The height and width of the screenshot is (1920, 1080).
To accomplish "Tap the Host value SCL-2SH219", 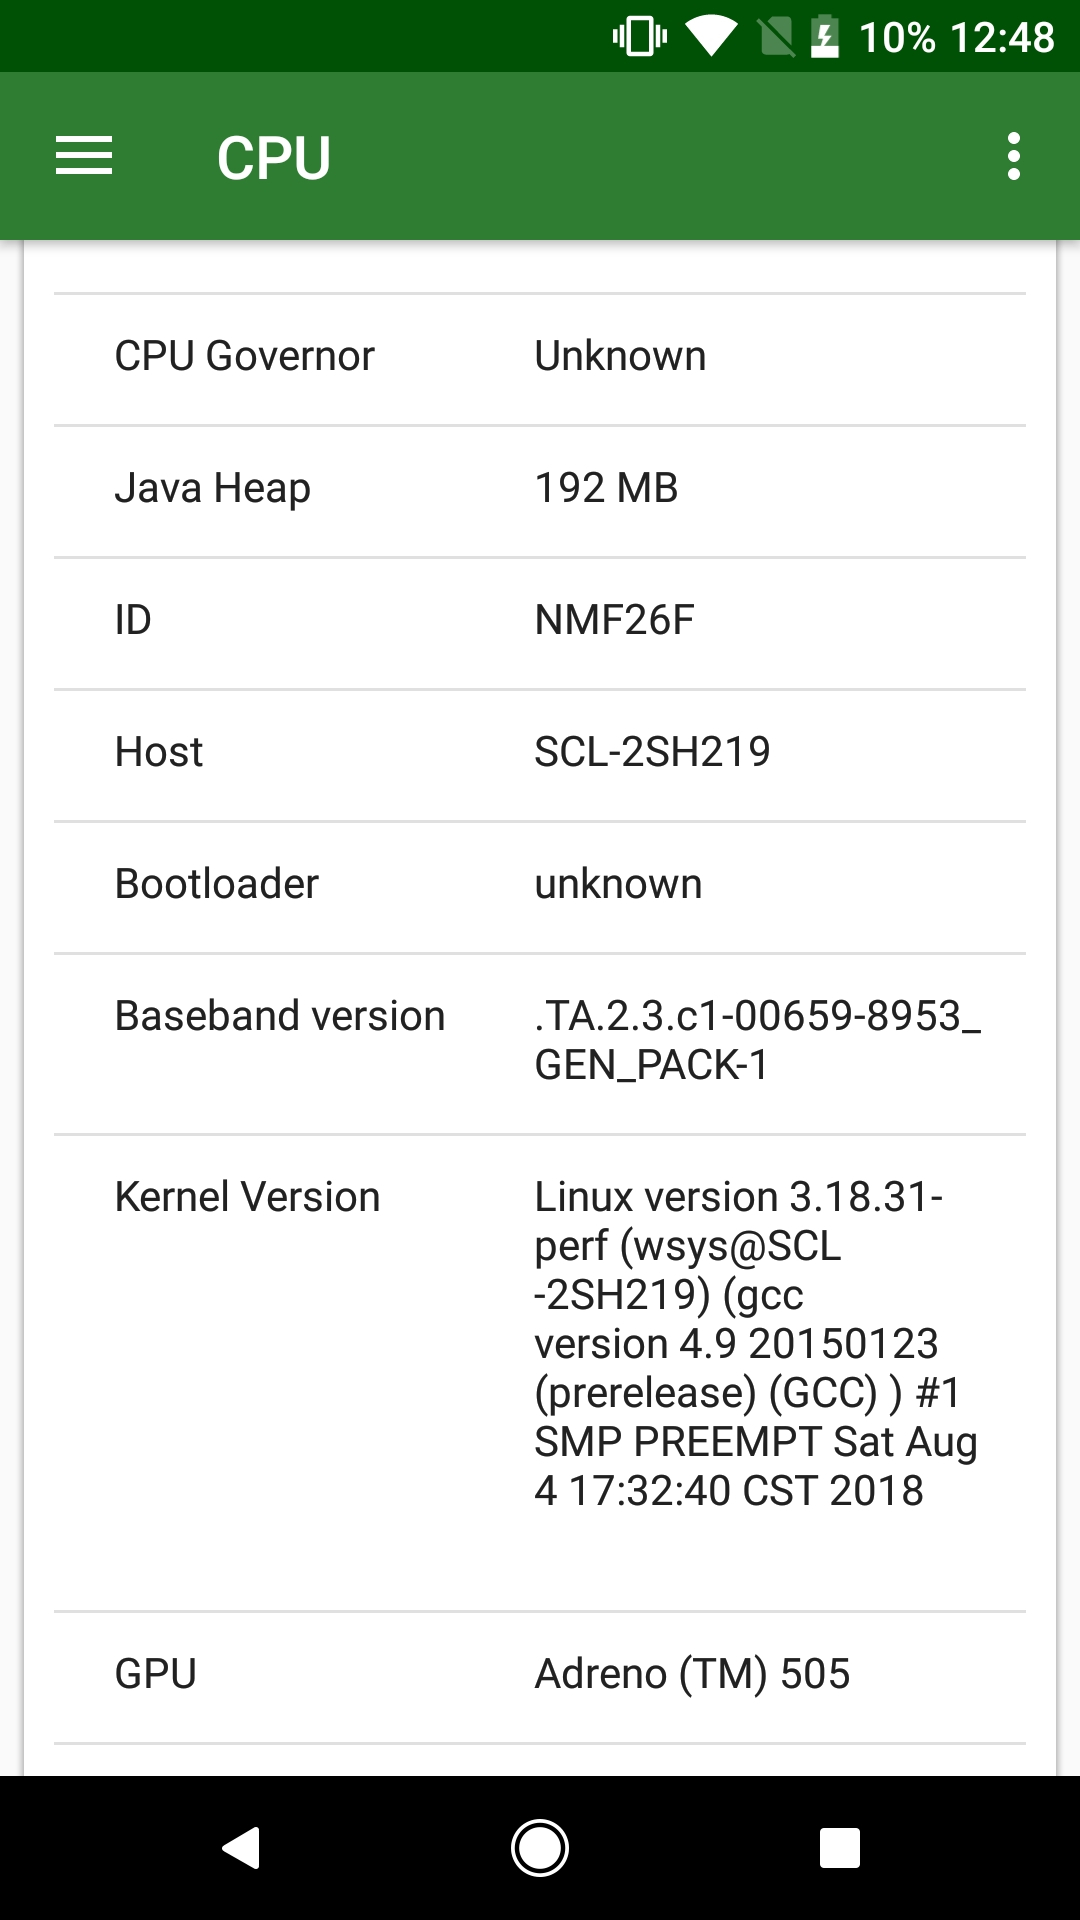I will [652, 752].
